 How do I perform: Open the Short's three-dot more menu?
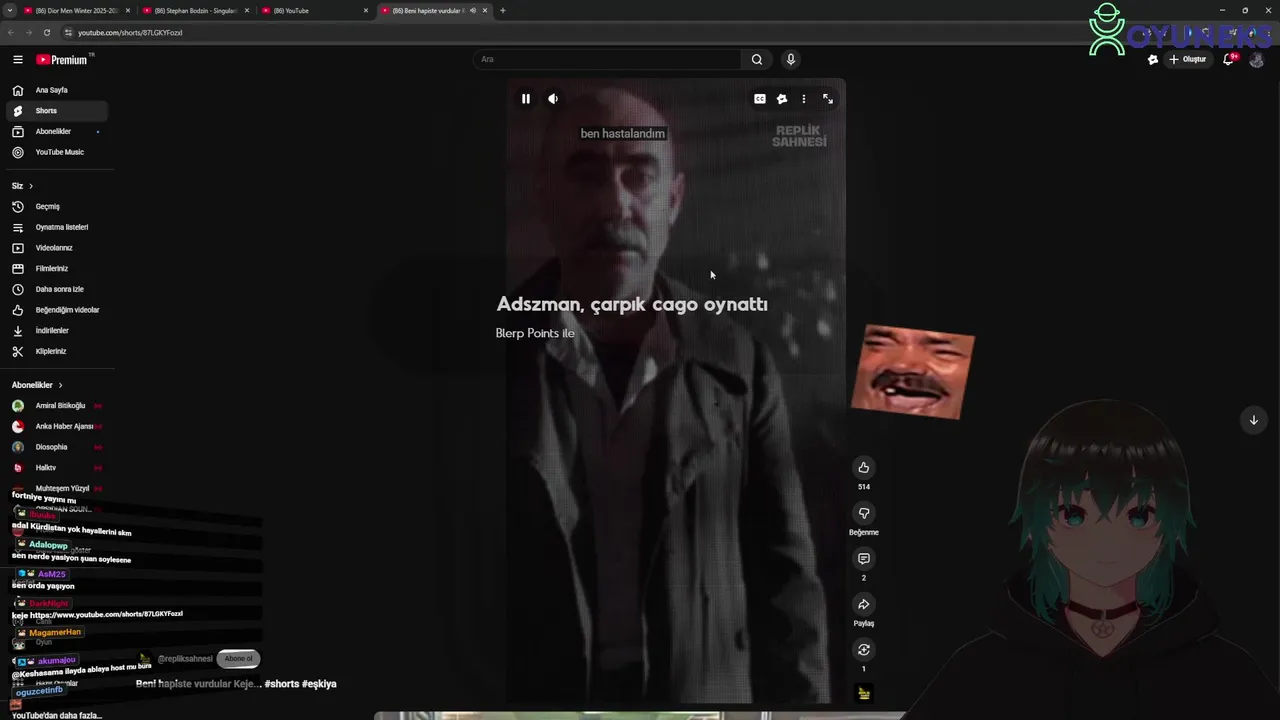coord(804,99)
